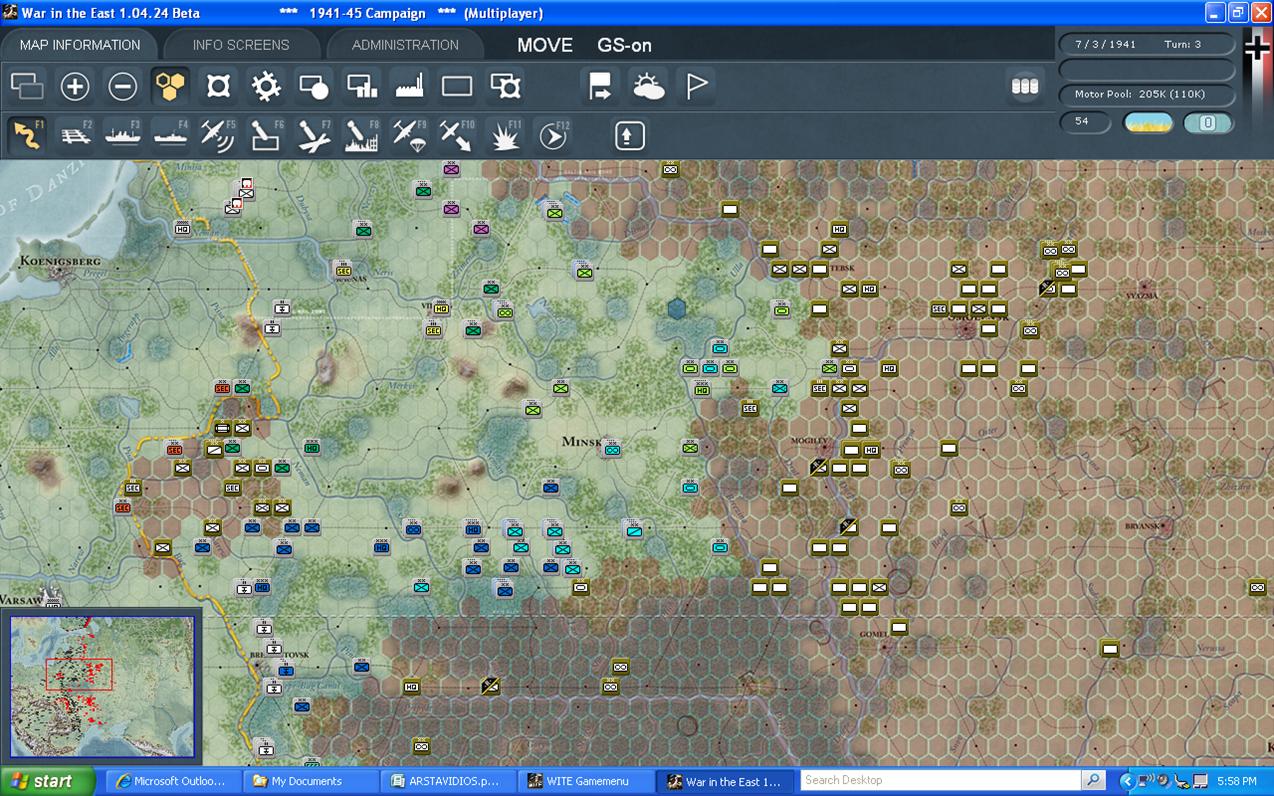Click the GS-on status label
Viewport: 1274px width, 796px height.
625,45
